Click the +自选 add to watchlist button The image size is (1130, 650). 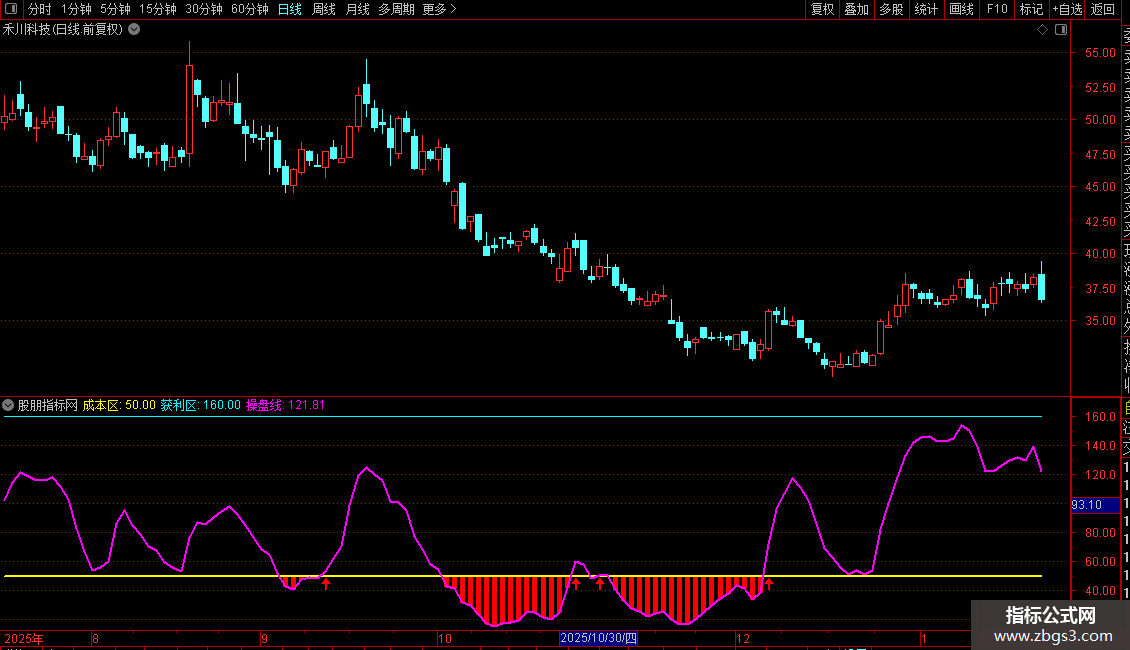(1066, 9)
